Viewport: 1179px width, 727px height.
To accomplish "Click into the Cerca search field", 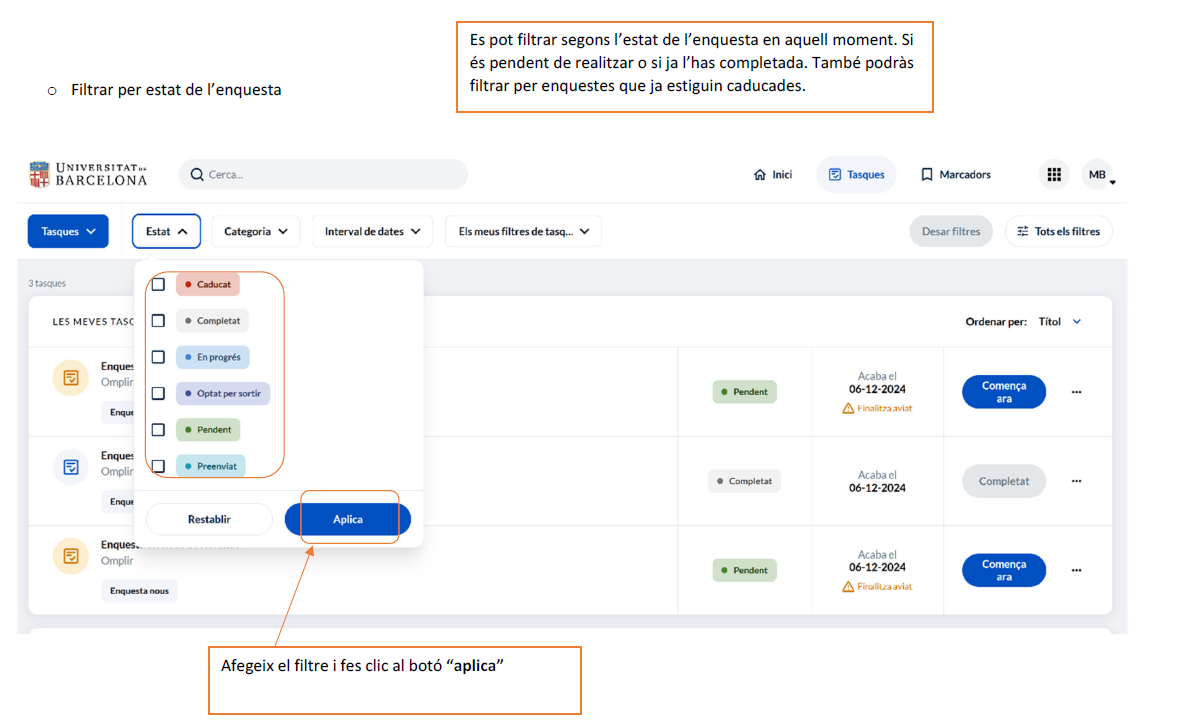I will (330, 175).
